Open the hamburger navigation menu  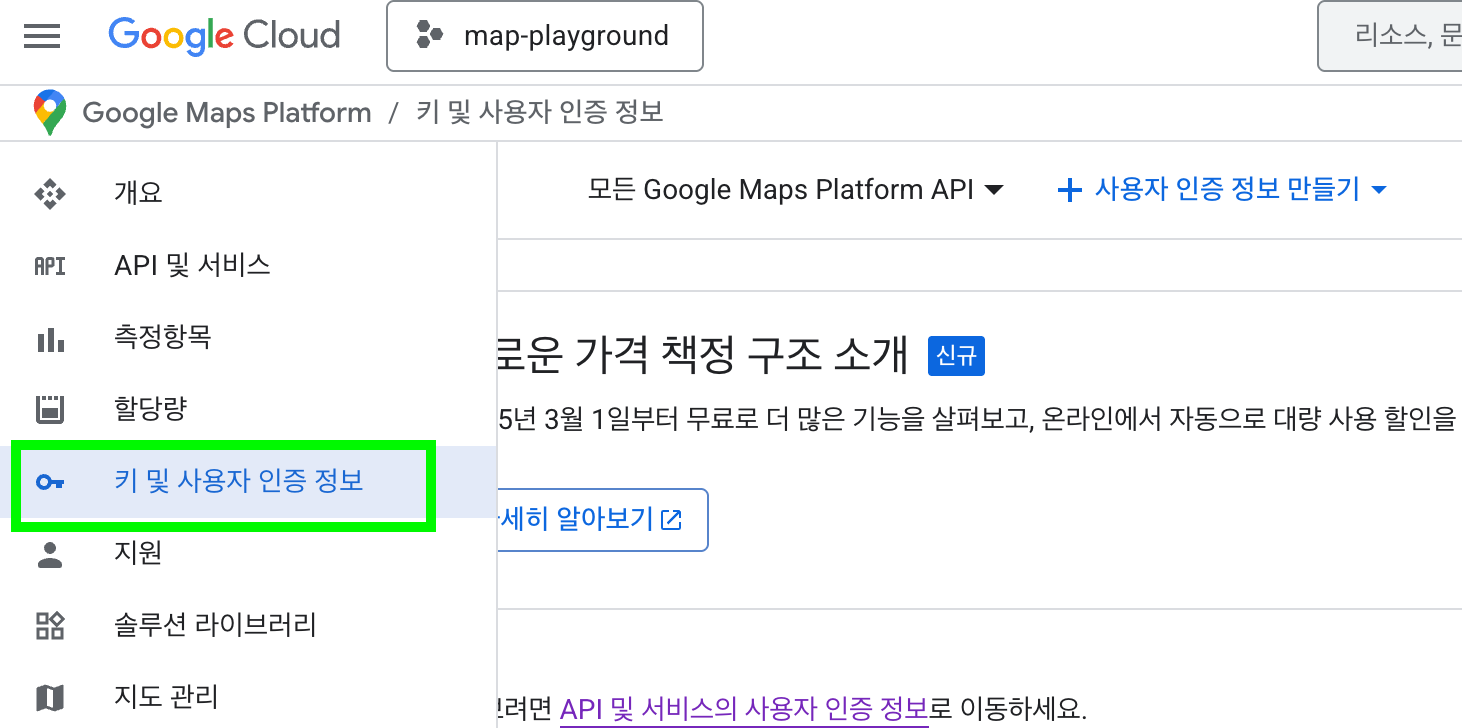42,36
